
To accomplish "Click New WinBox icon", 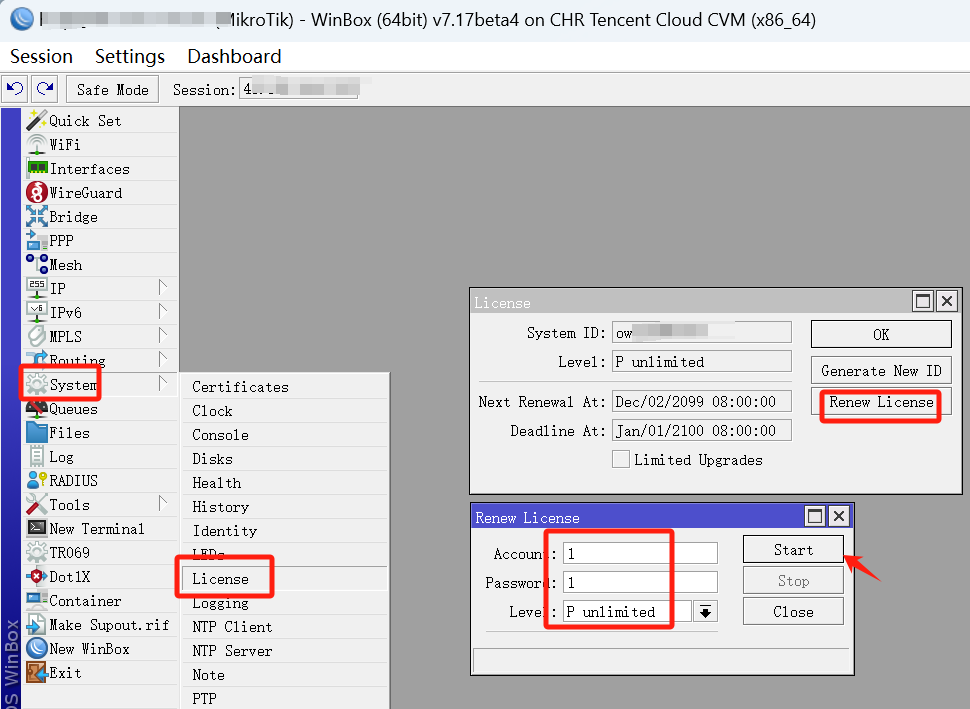I will point(36,648).
